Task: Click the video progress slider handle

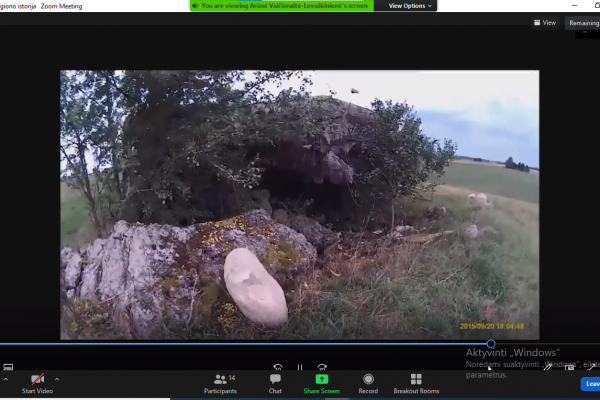Action: click(491, 344)
